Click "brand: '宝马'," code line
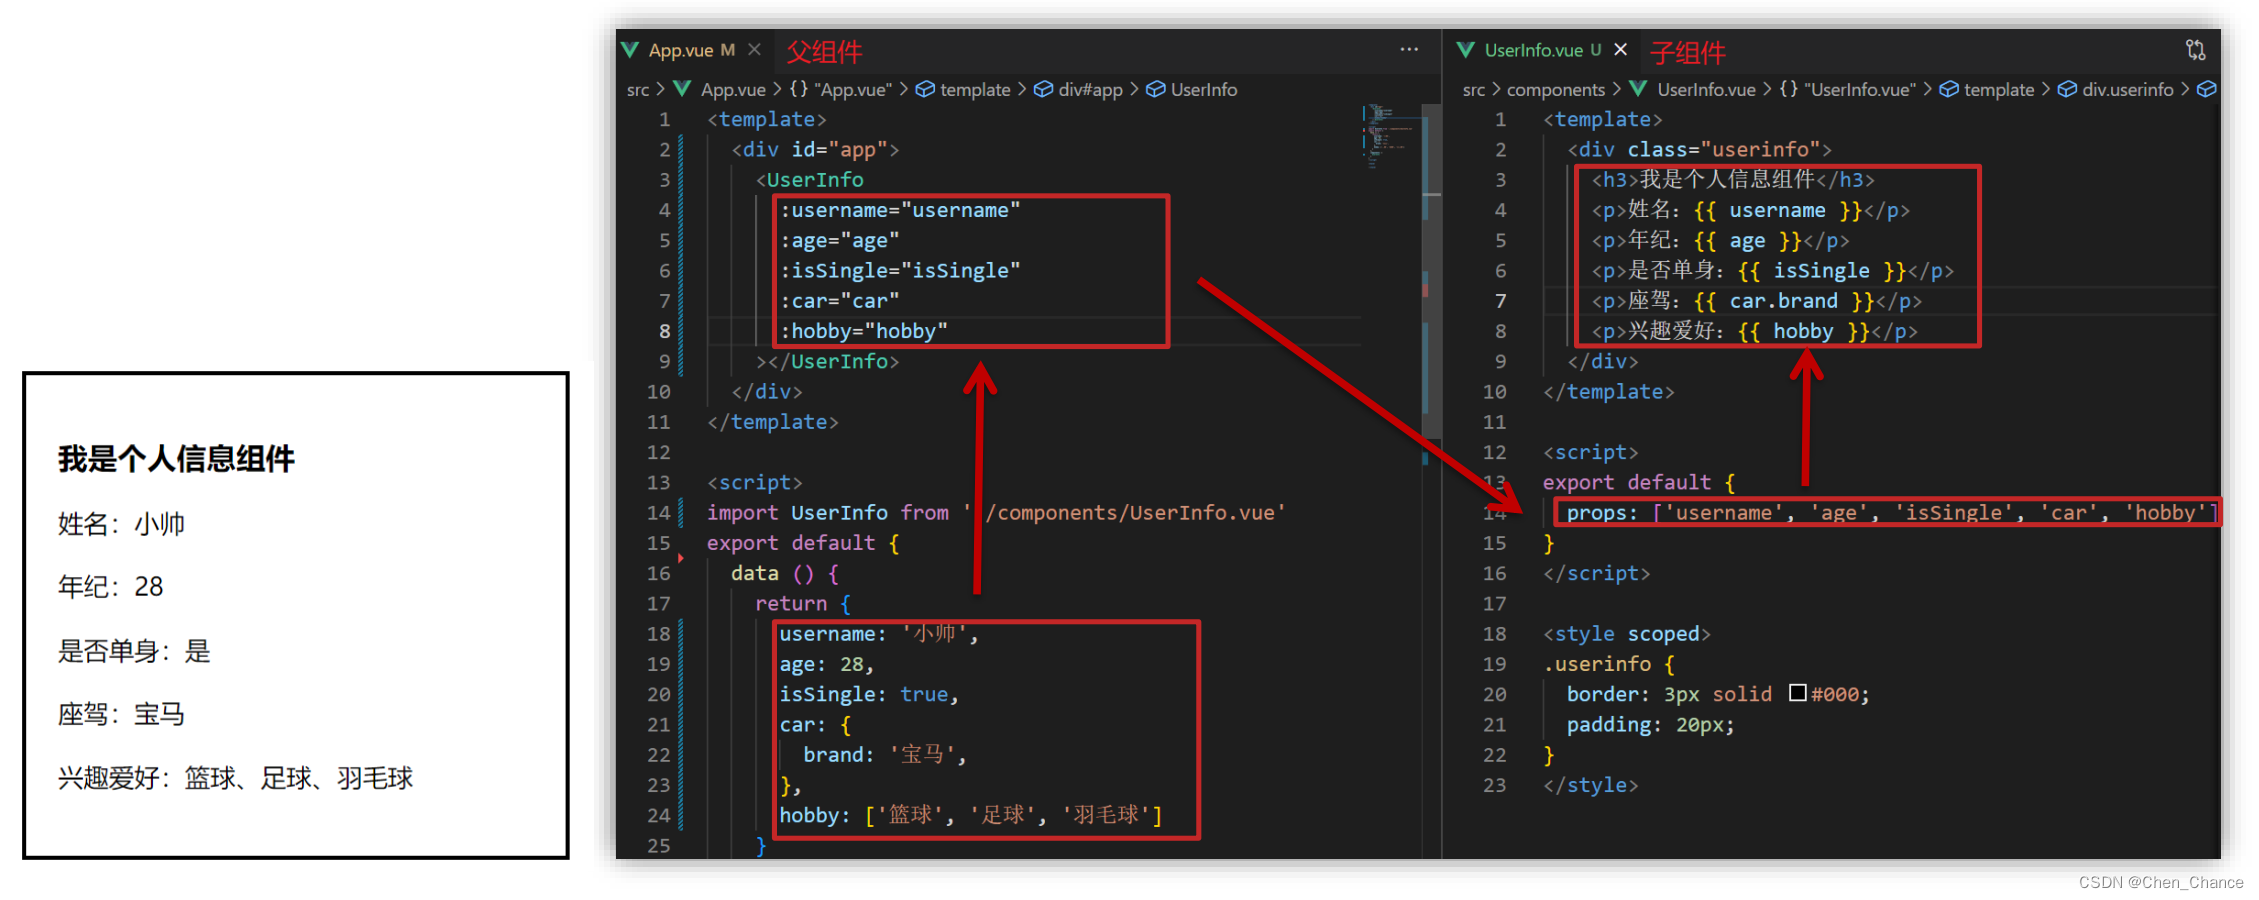Viewport: 2259px width, 900px height. 885,755
